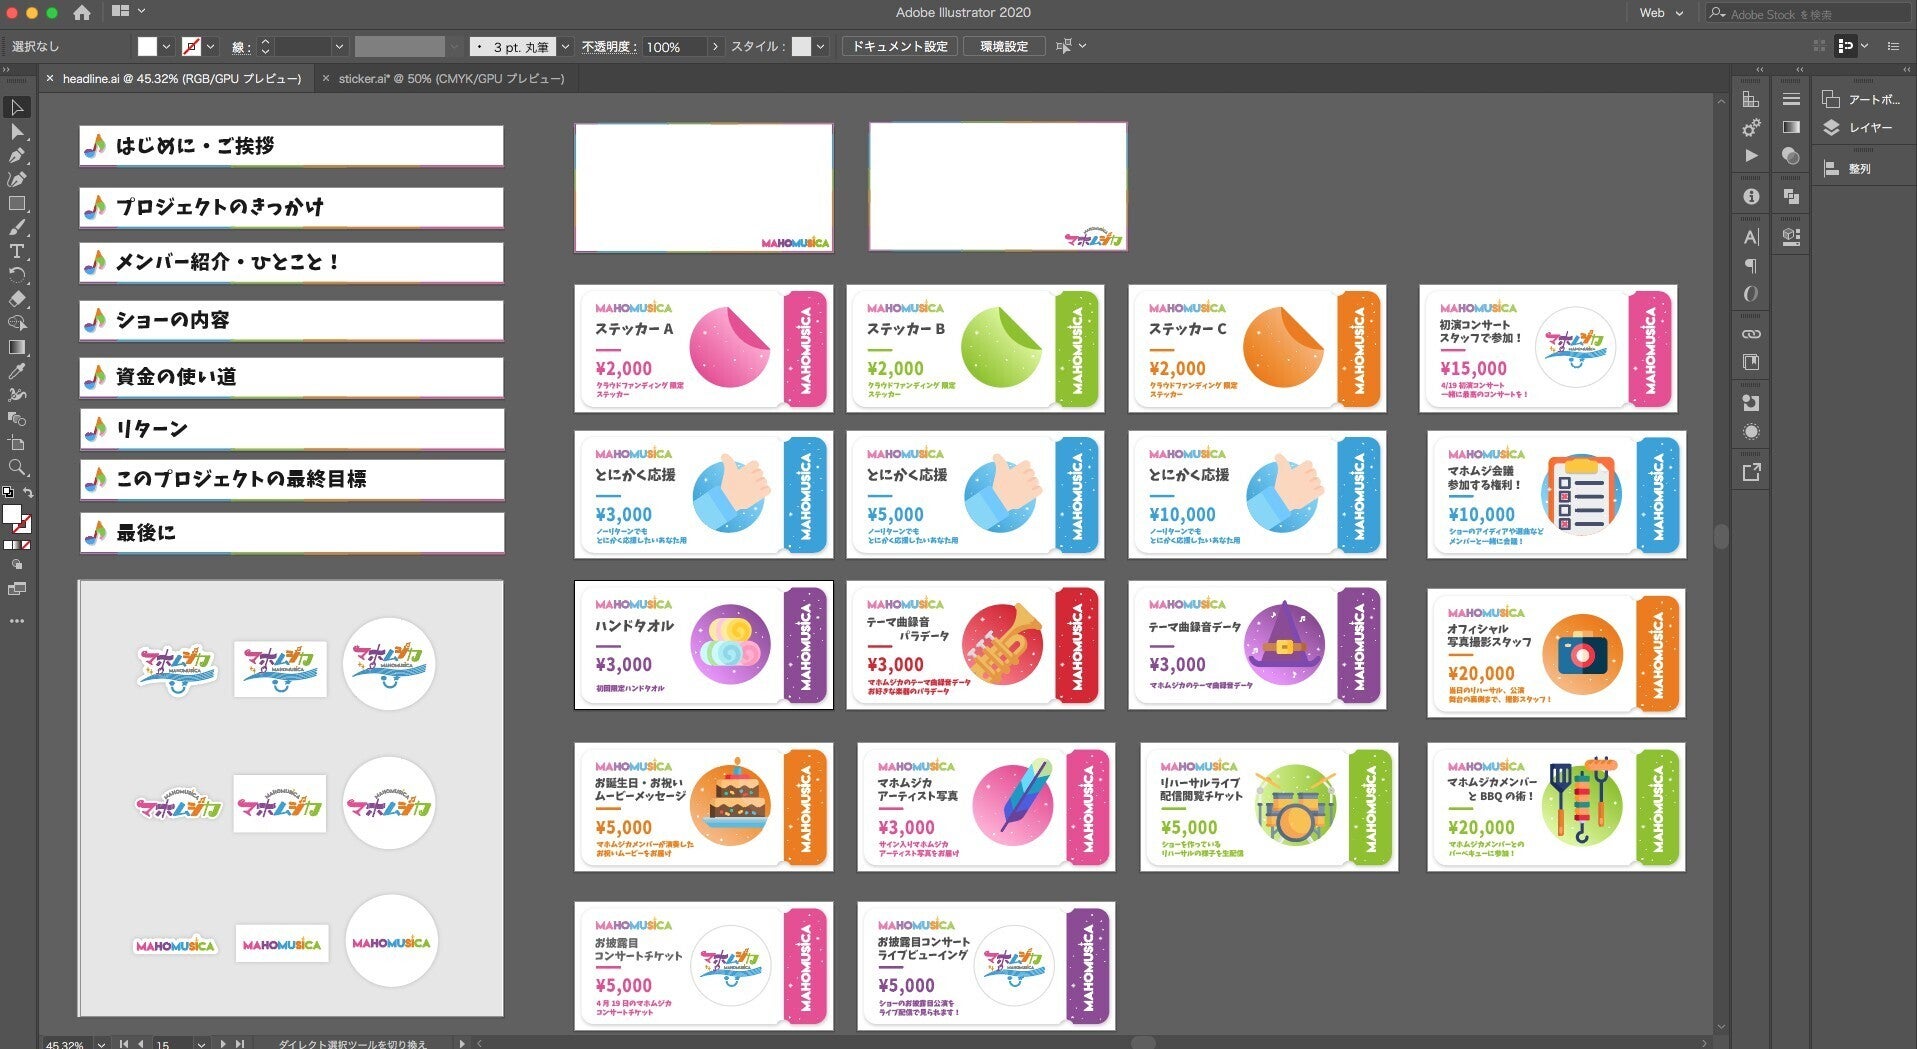
Task: Set paint mode to None in toolbar
Action: coord(27,545)
